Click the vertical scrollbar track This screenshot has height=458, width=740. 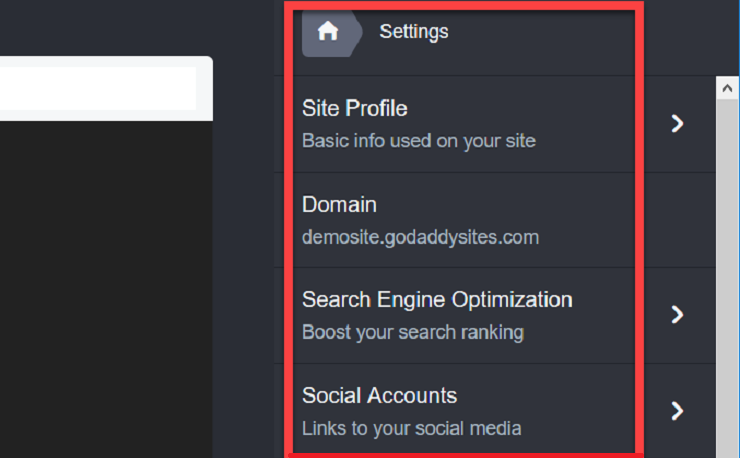click(727, 279)
